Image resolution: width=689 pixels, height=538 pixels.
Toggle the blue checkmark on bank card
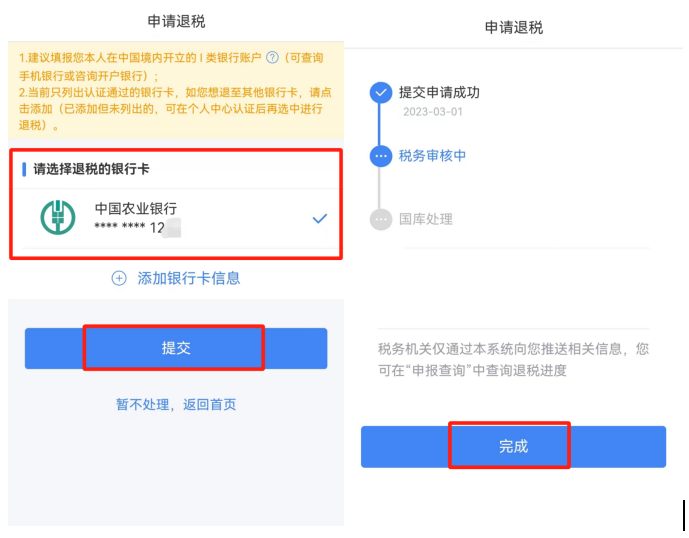tap(319, 218)
